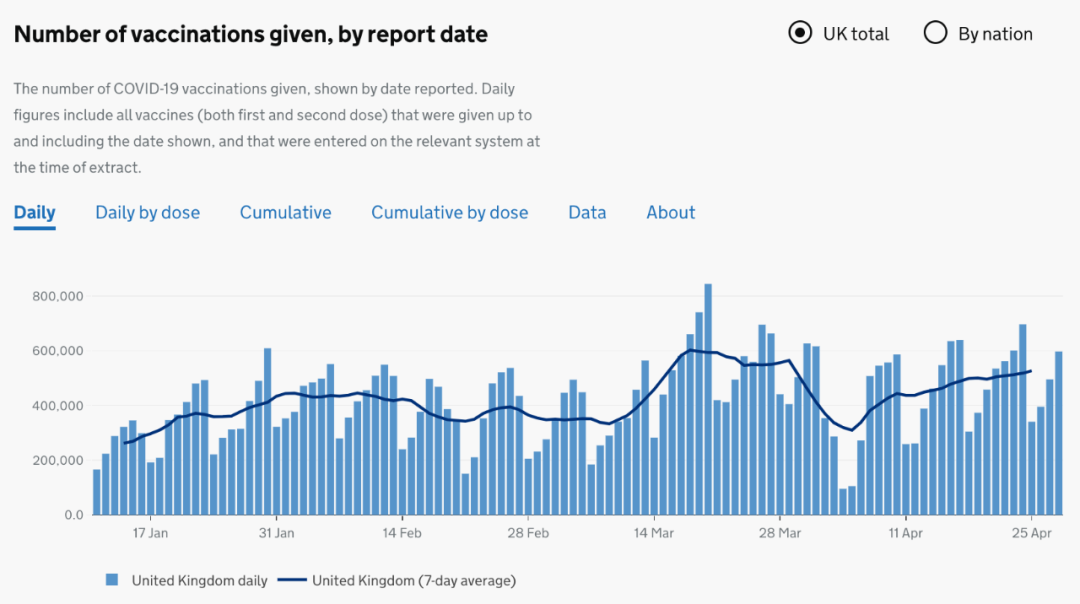Screen dimensions: 1080x604
Task: Toggle the United Kingdom (7-day average) legend label
Action: click(414, 581)
